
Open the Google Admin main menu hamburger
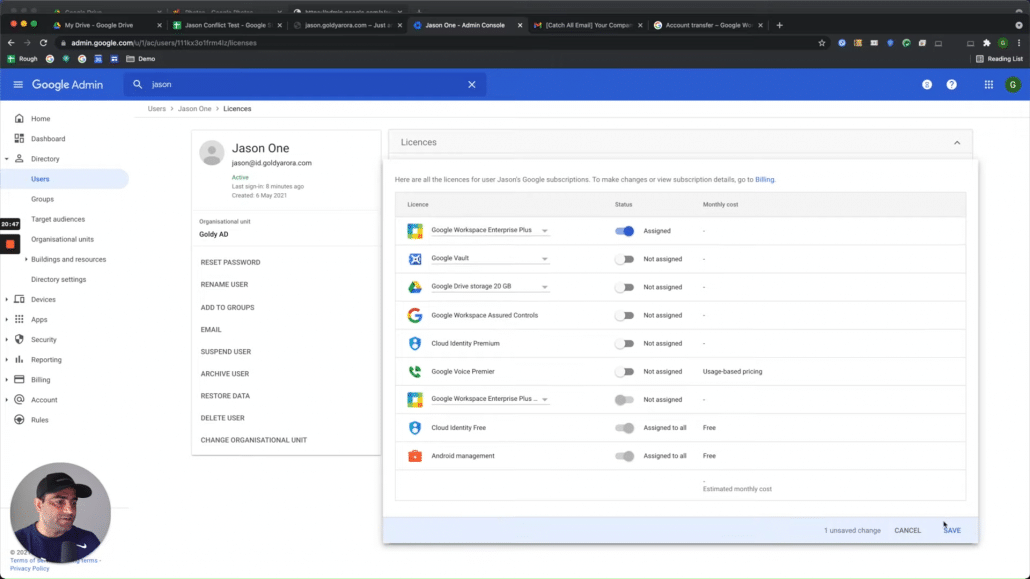(18, 84)
